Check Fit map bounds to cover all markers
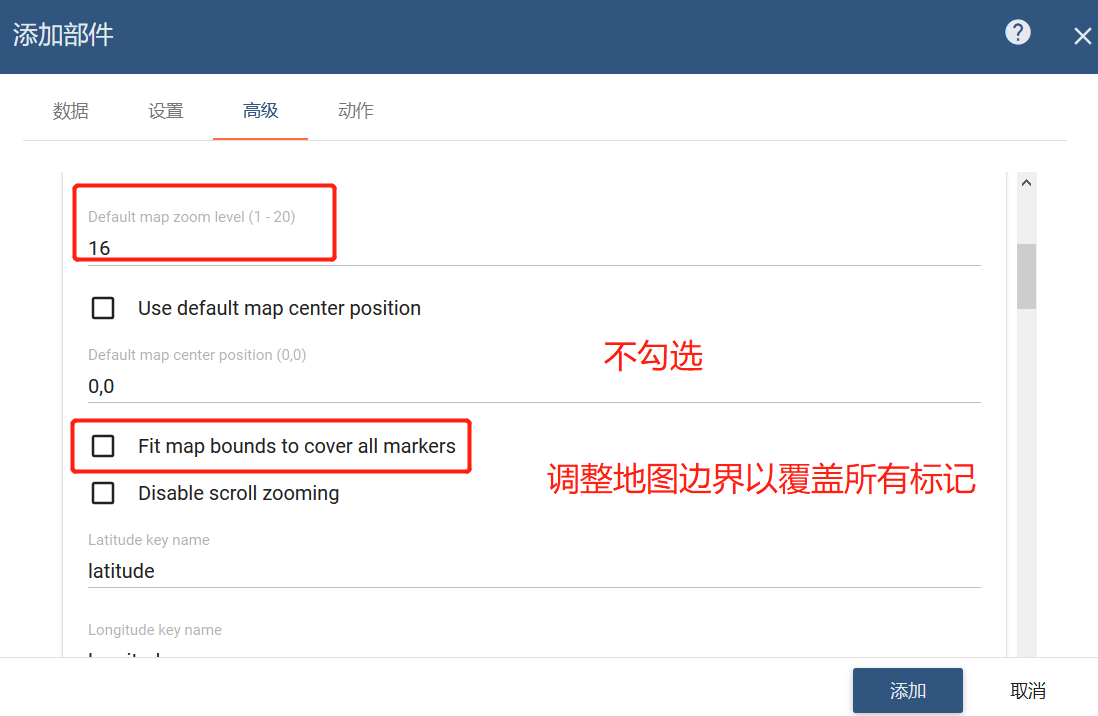 pyautogui.click(x=103, y=446)
